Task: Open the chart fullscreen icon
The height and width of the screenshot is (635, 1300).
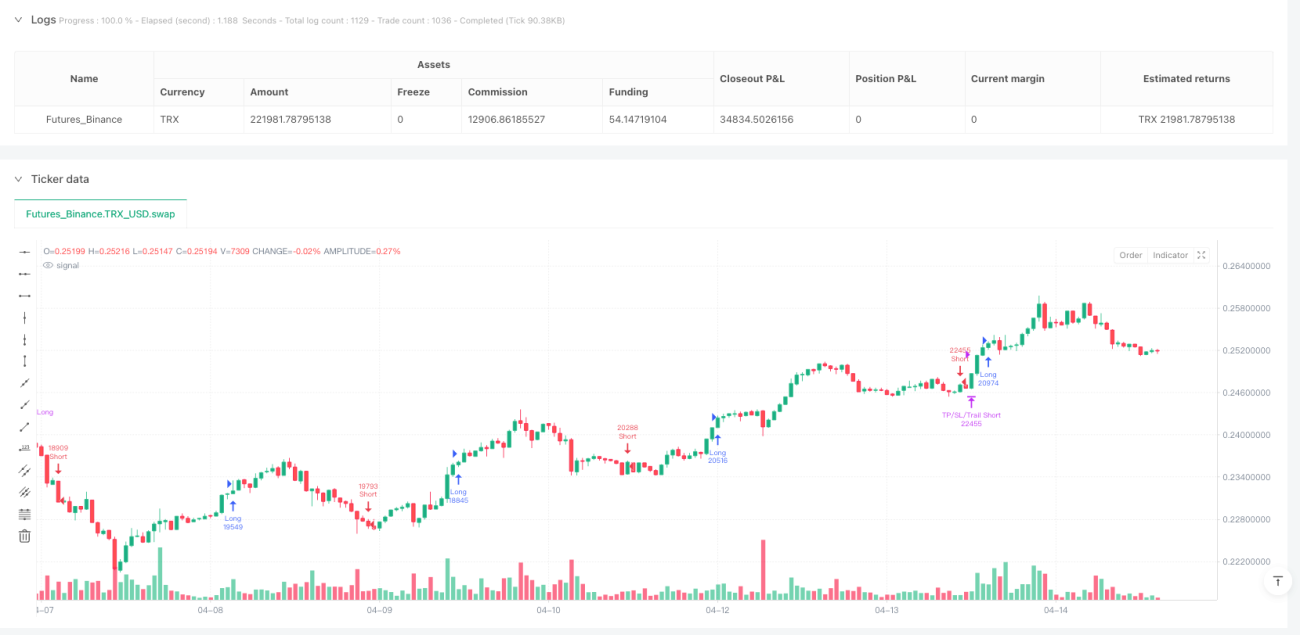Action: 1201,255
